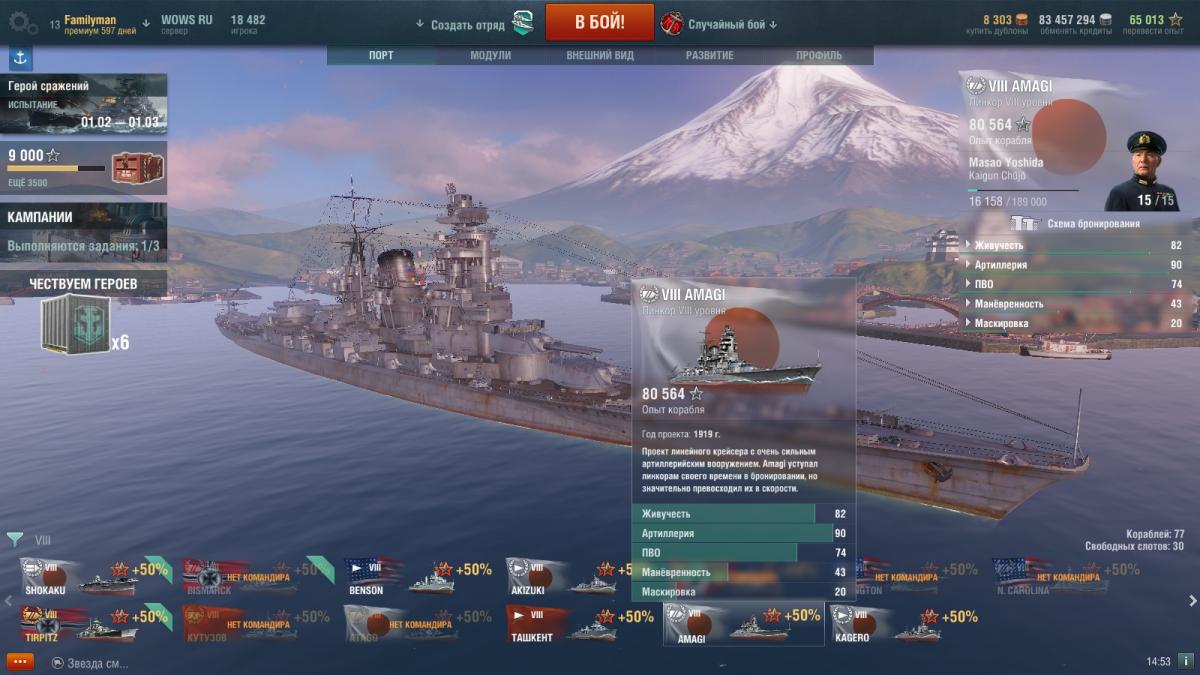Screen dimensions: 1200x675
Task: Click the info icon near the clock
Action: [x=1185, y=661]
